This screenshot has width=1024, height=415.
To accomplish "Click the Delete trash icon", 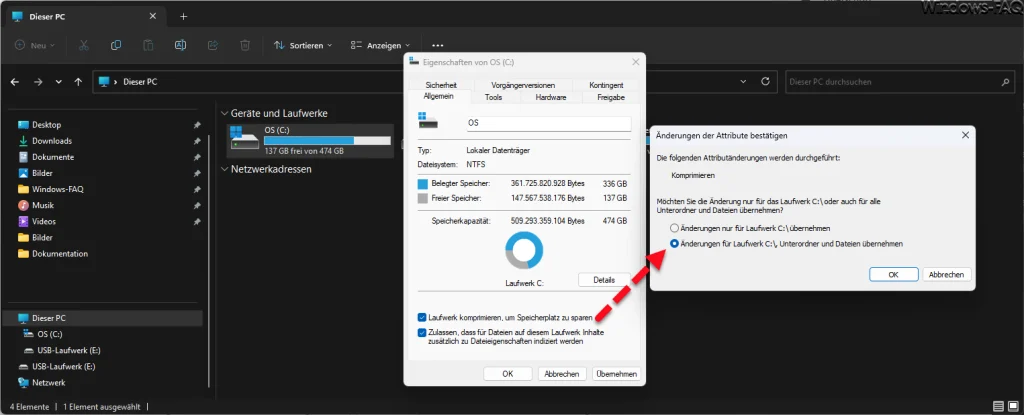I will pos(245,45).
